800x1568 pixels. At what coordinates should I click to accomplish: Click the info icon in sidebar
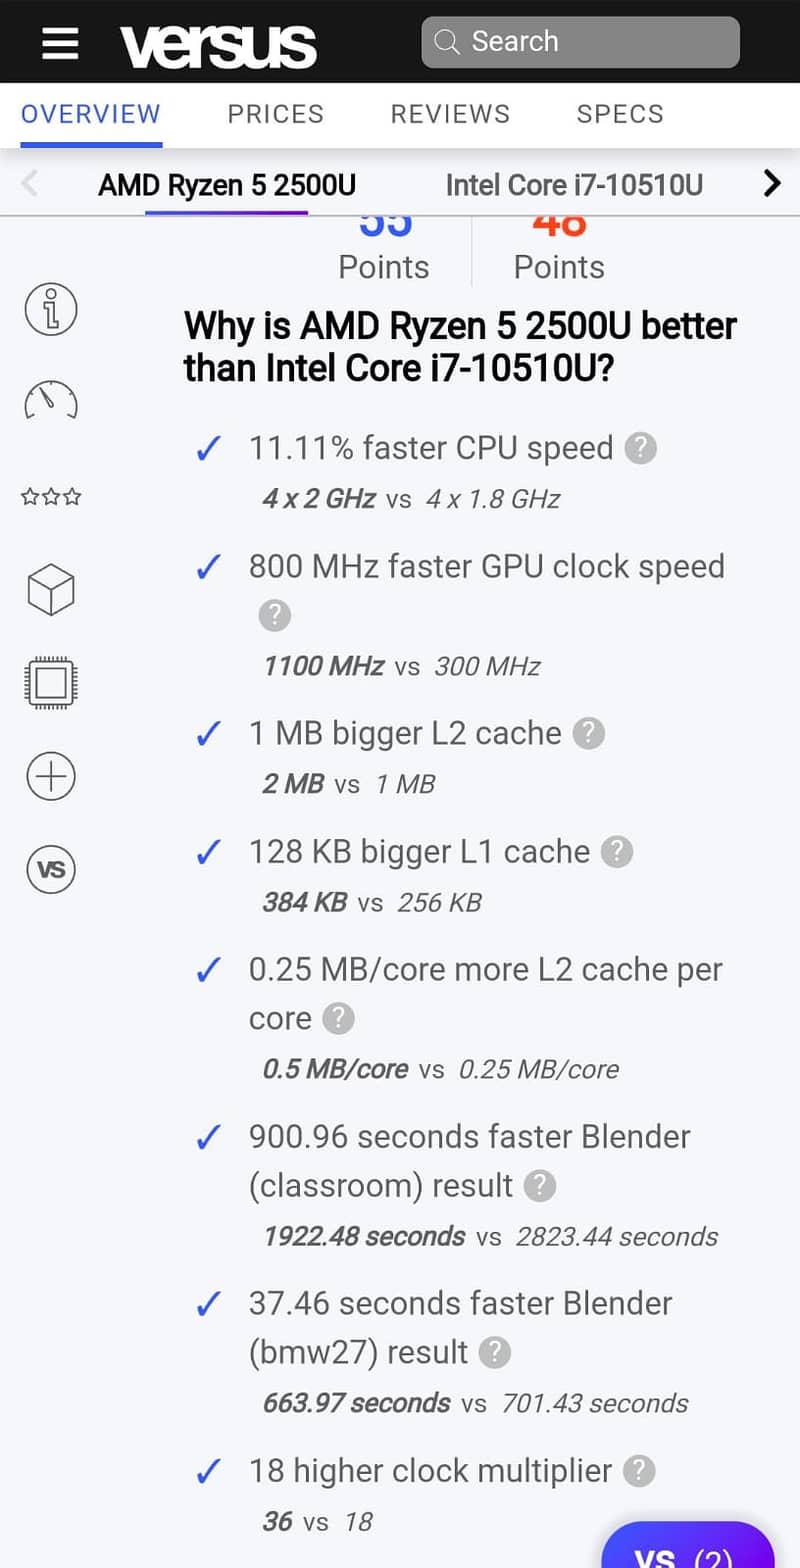51,309
